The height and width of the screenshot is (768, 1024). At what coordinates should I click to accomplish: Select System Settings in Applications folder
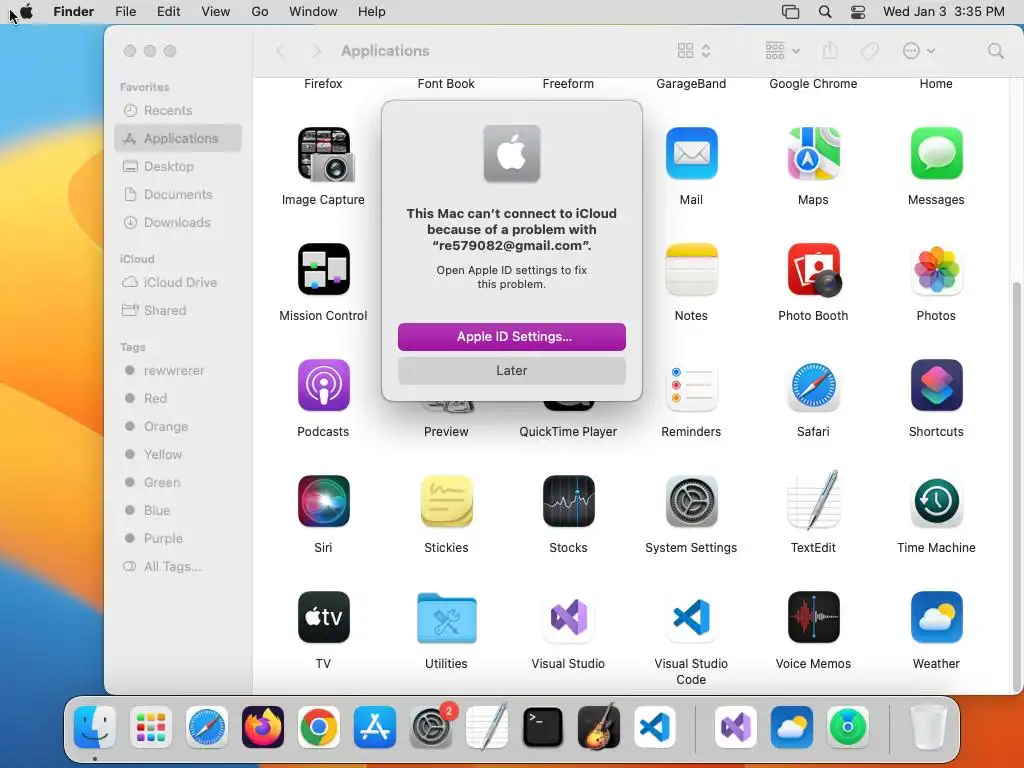[691, 501]
